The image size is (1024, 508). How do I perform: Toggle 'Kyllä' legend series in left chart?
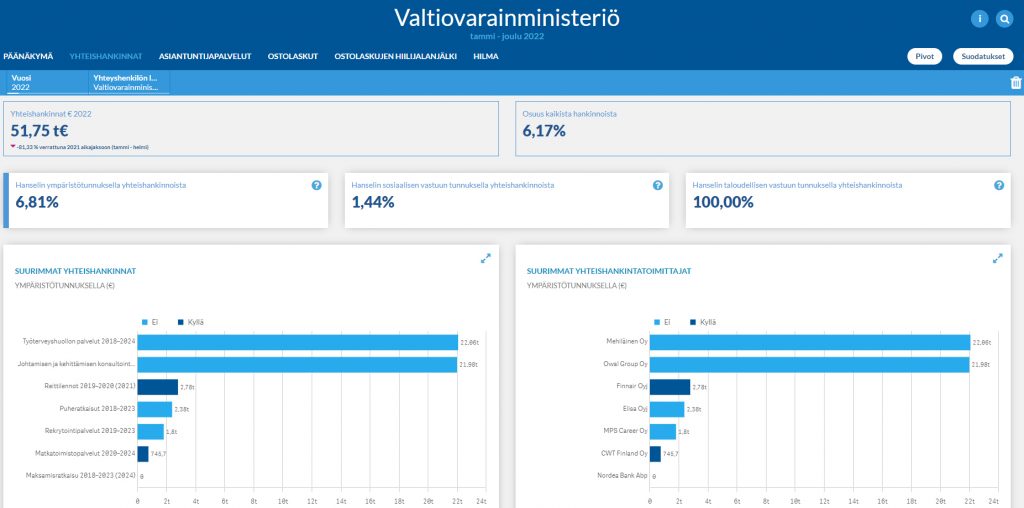pyautogui.click(x=190, y=322)
